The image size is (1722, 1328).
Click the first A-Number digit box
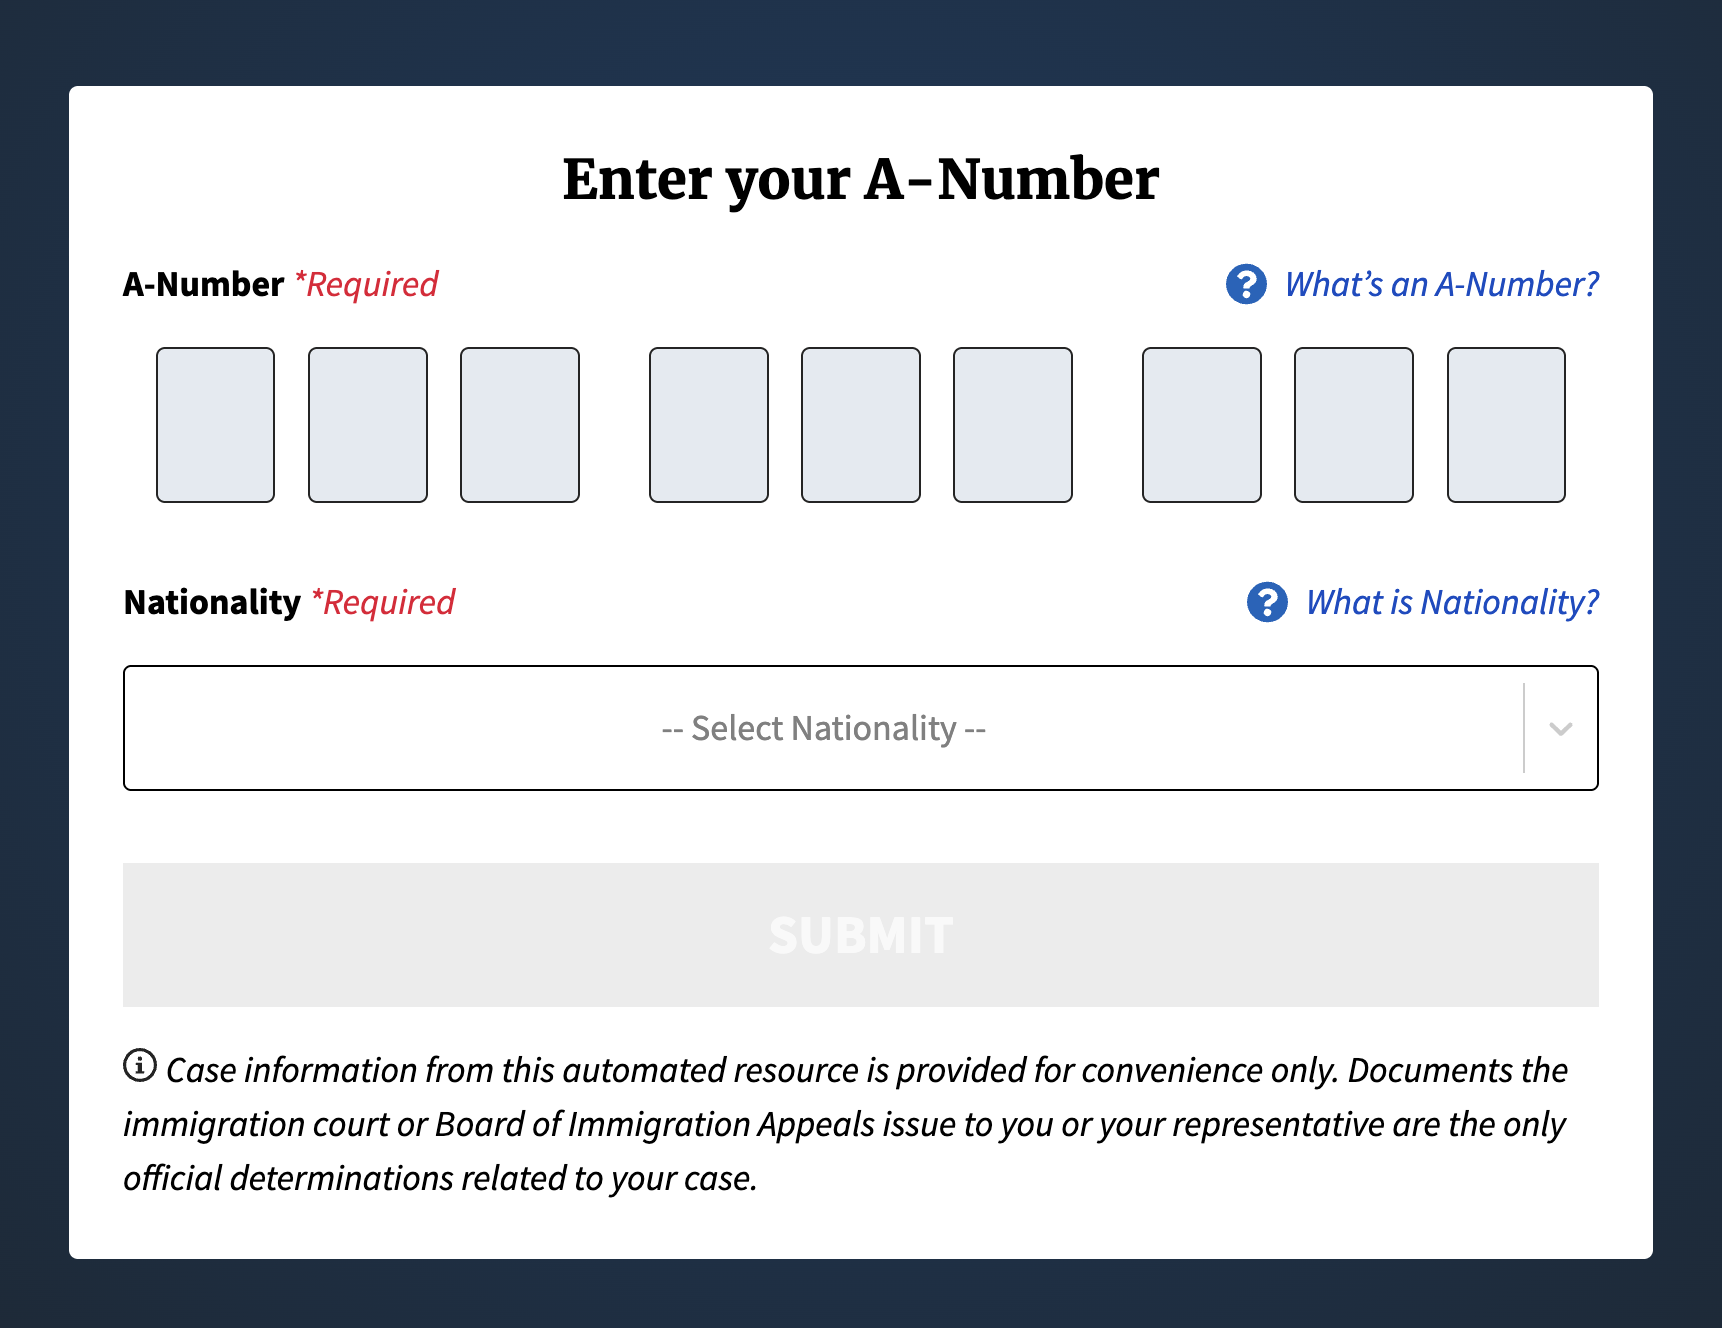(x=215, y=424)
